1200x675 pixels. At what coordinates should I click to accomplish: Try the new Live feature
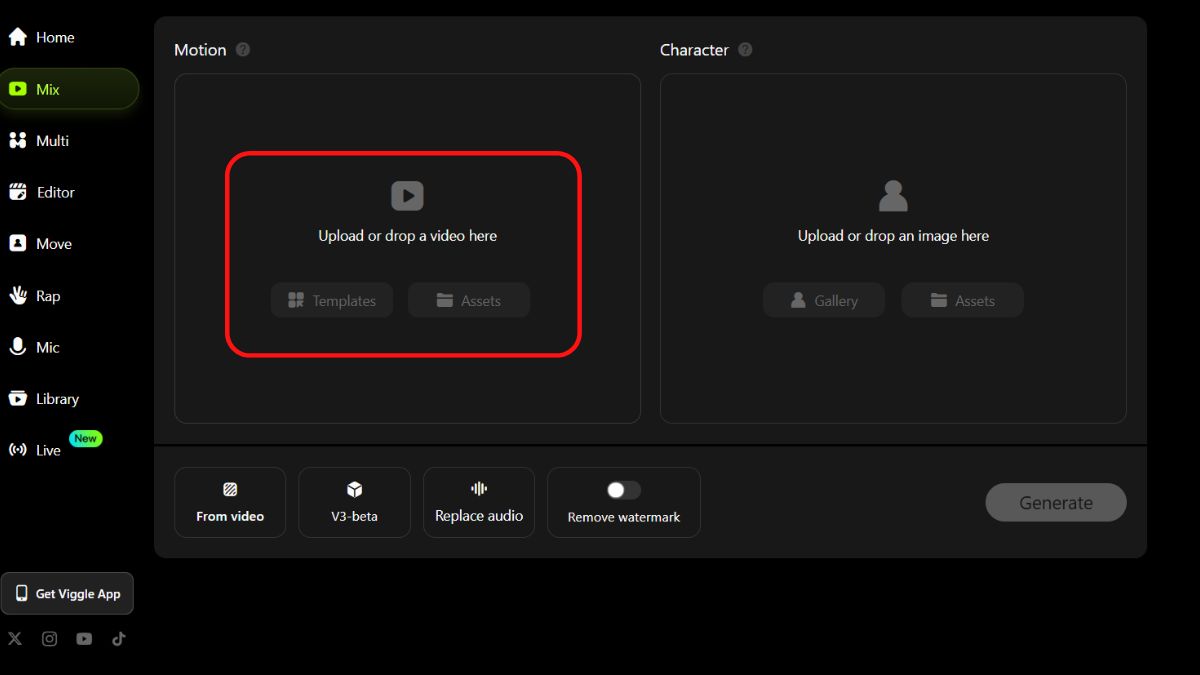[46, 449]
